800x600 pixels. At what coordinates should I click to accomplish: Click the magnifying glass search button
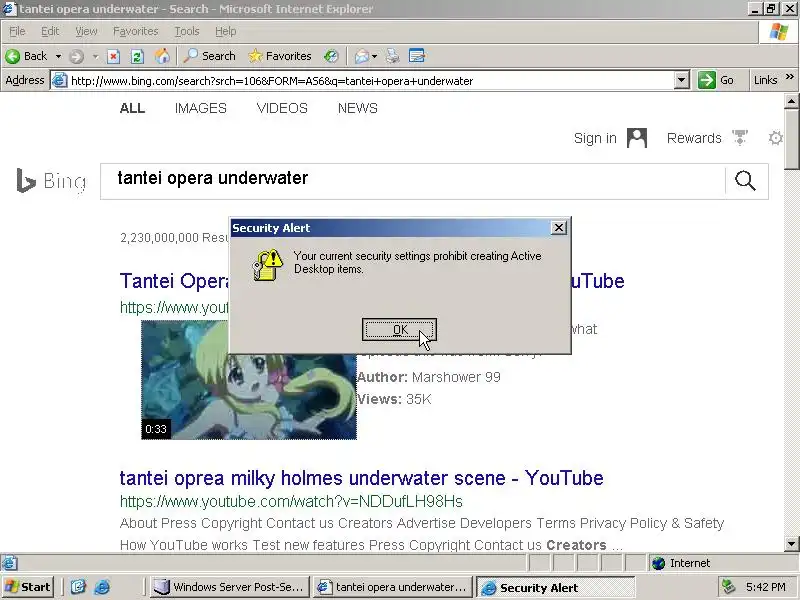745,181
